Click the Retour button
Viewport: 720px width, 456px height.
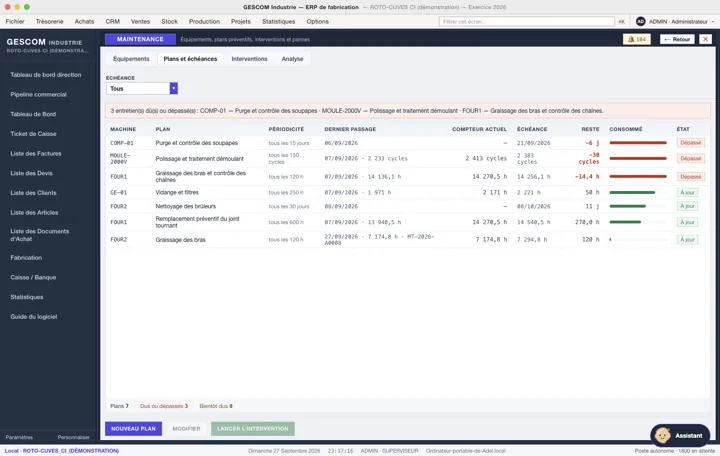pyautogui.click(x=677, y=39)
